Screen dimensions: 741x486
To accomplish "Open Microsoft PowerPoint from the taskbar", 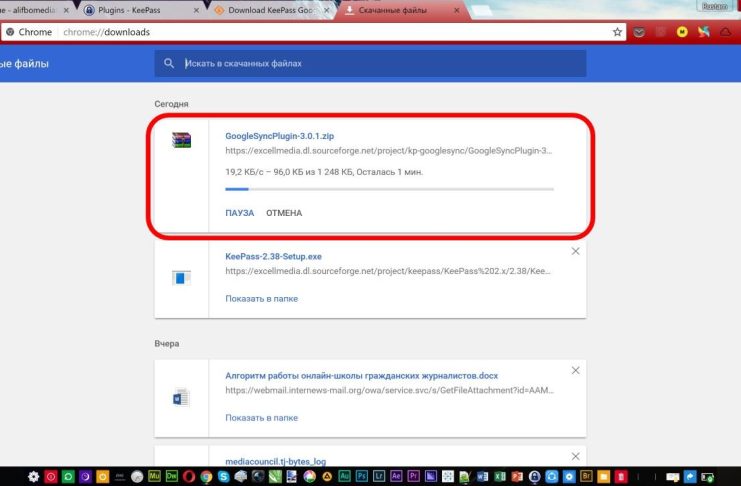I will pyautogui.click(x=517, y=477).
